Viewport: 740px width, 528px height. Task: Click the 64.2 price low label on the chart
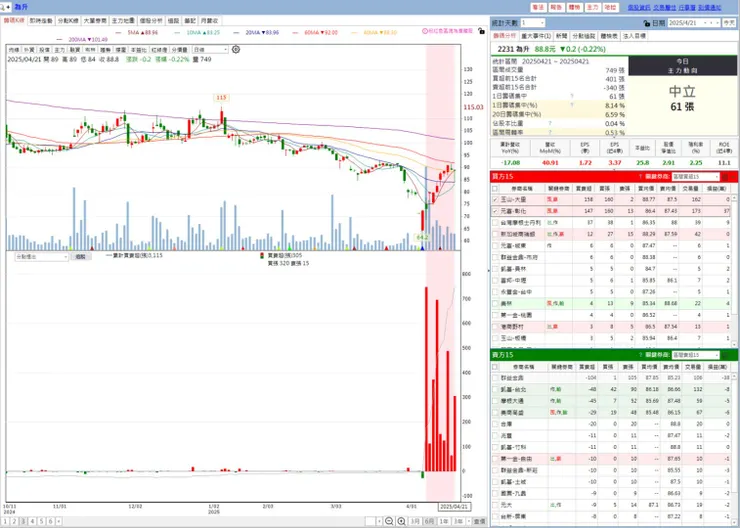click(421, 237)
